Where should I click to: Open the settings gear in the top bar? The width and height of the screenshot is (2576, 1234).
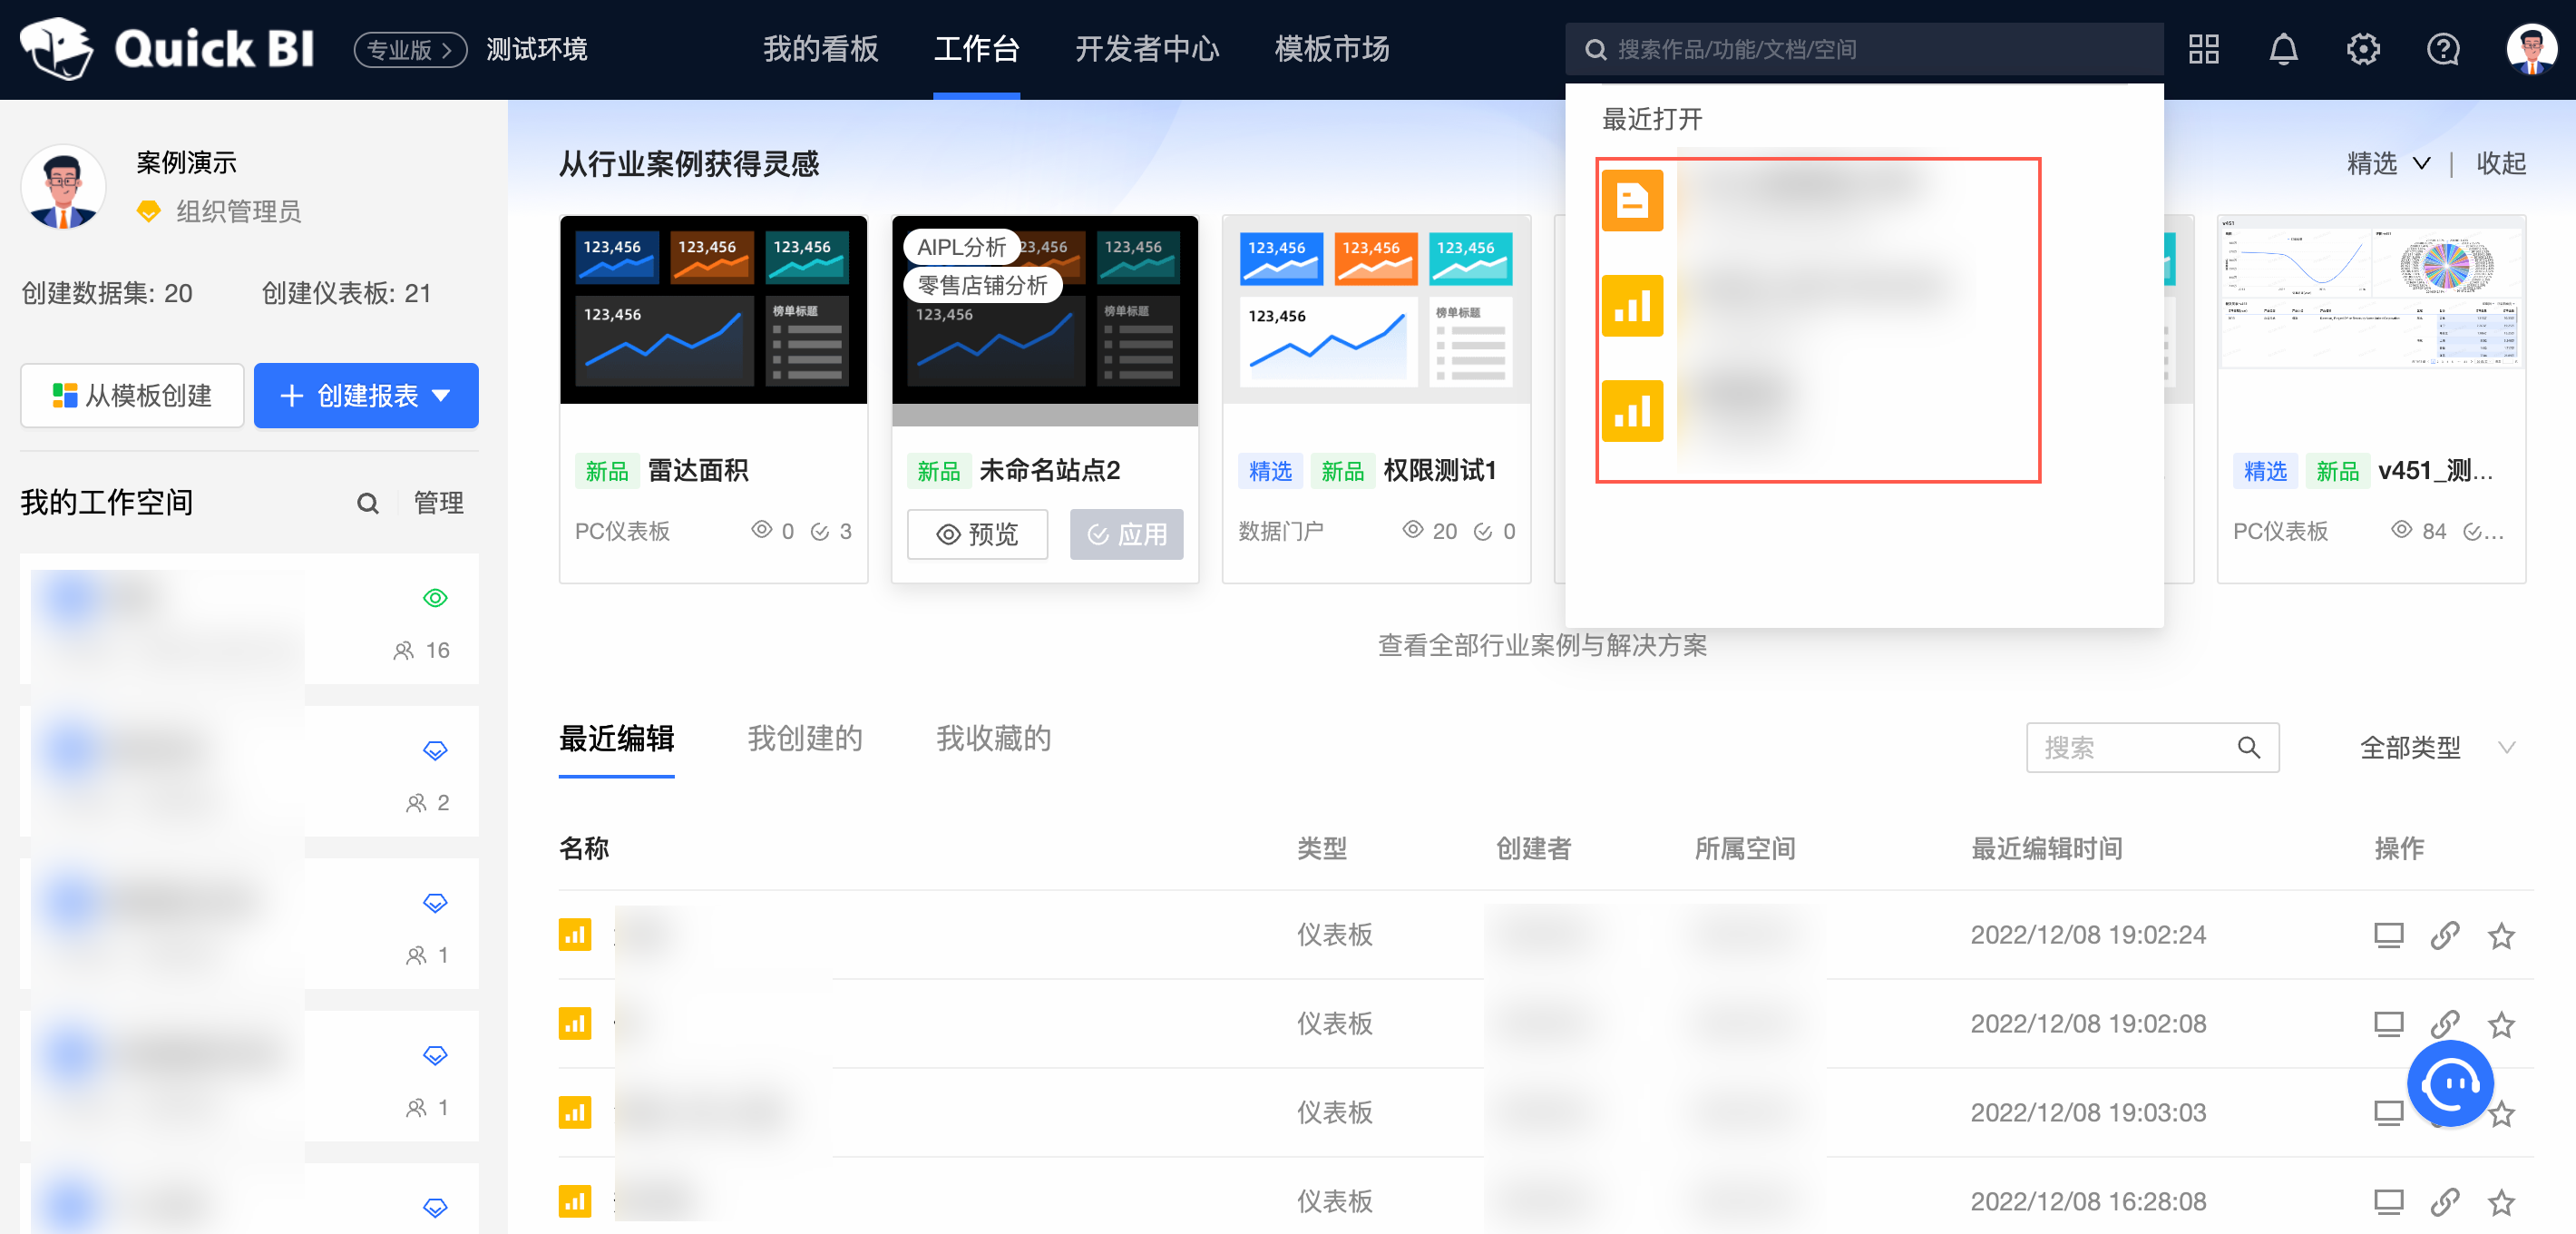(x=2363, y=49)
